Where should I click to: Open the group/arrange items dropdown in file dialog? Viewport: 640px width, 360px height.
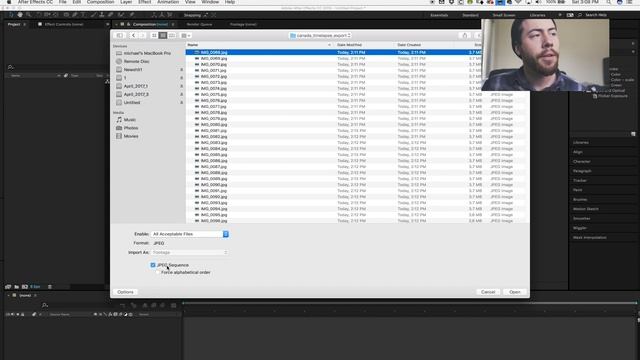(186, 36)
